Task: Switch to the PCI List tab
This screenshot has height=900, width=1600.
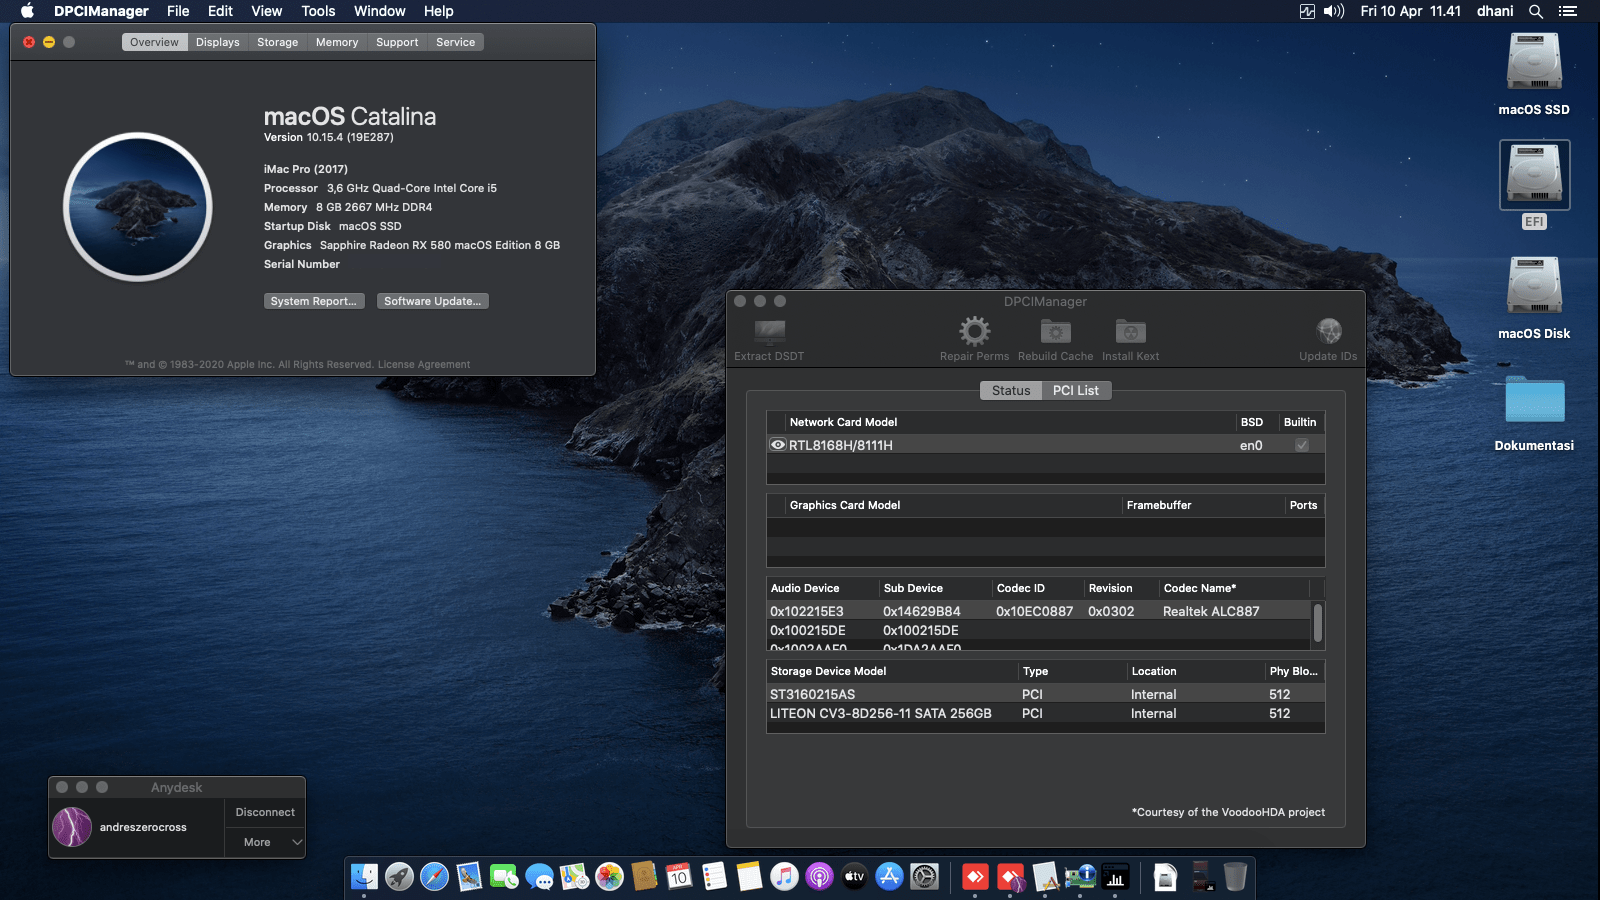Action: coord(1076,390)
